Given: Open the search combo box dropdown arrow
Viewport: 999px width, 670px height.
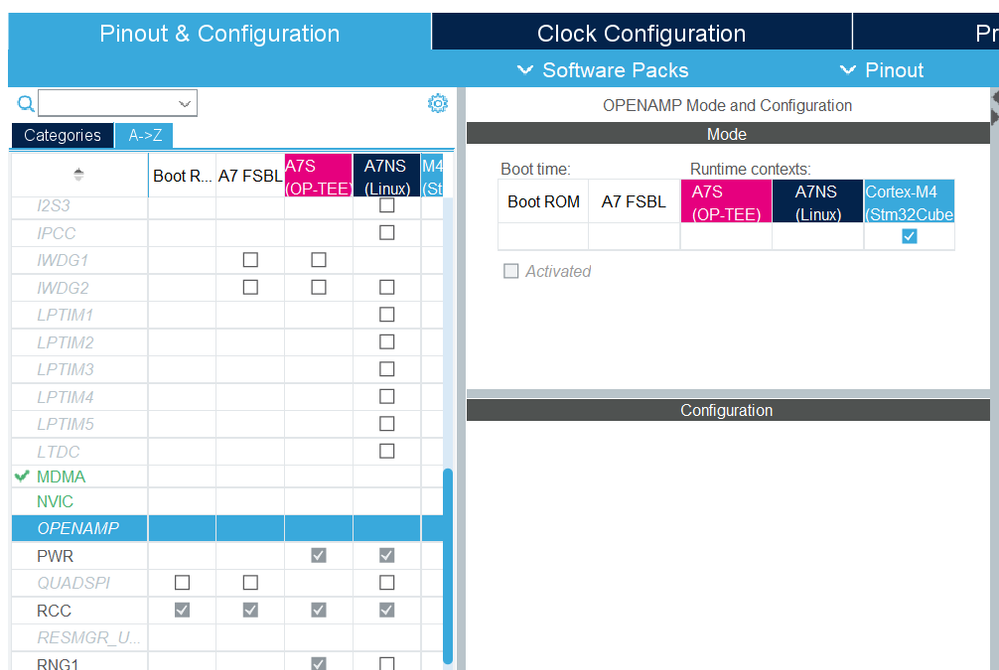Looking at the screenshot, I should [185, 103].
